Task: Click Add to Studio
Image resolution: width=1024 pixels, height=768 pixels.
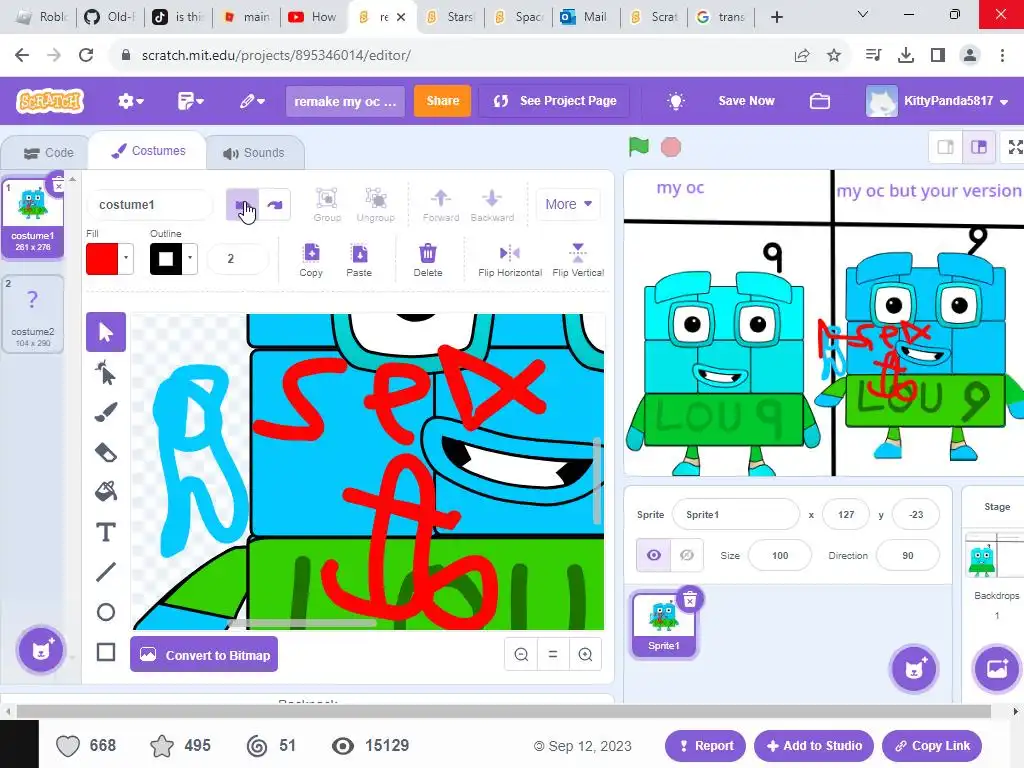Action: (814, 746)
